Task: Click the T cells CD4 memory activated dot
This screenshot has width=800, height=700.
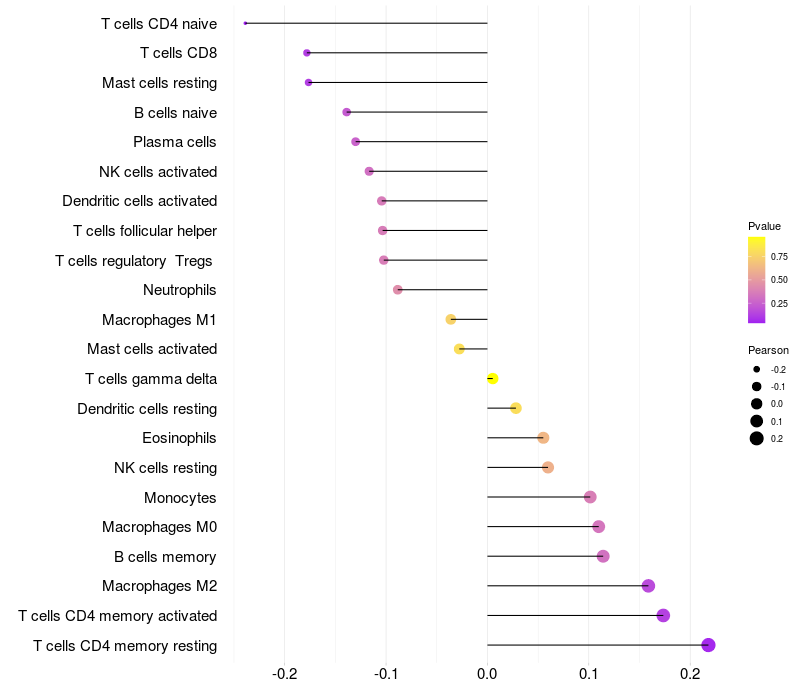Action: click(x=663, y=615)
